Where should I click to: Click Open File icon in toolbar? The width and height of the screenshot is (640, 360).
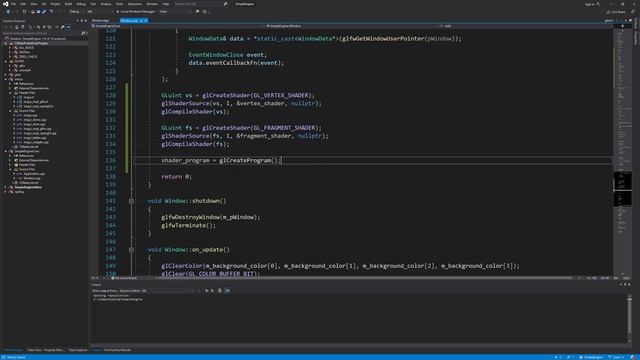pyautogui.click(x=33, y=11)
